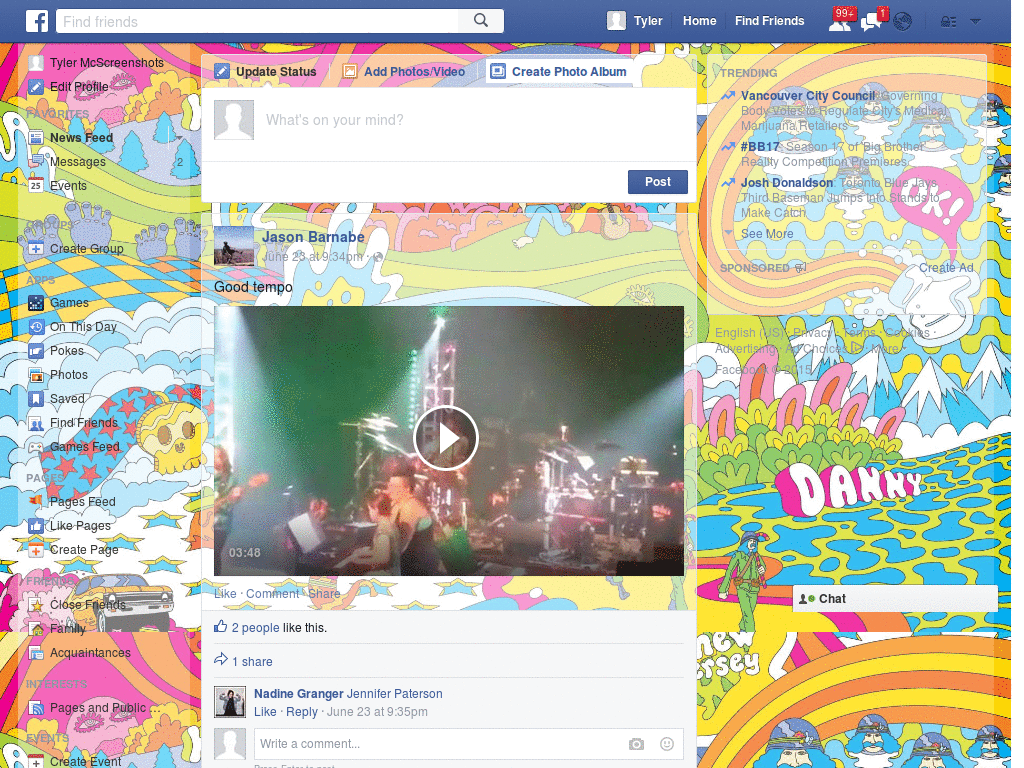Open the messages notification icon
The height and width of the screenshot is (768, 1024).
[x=872, y=21]
